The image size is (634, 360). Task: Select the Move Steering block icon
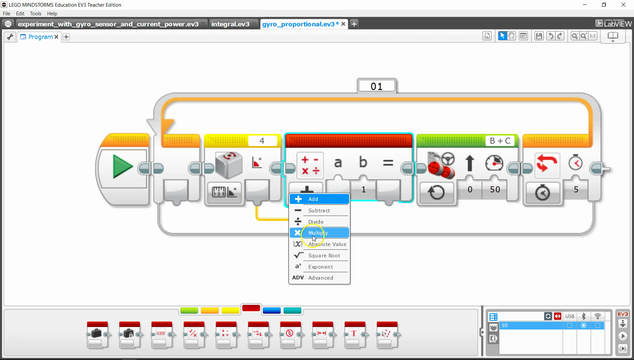442,165
